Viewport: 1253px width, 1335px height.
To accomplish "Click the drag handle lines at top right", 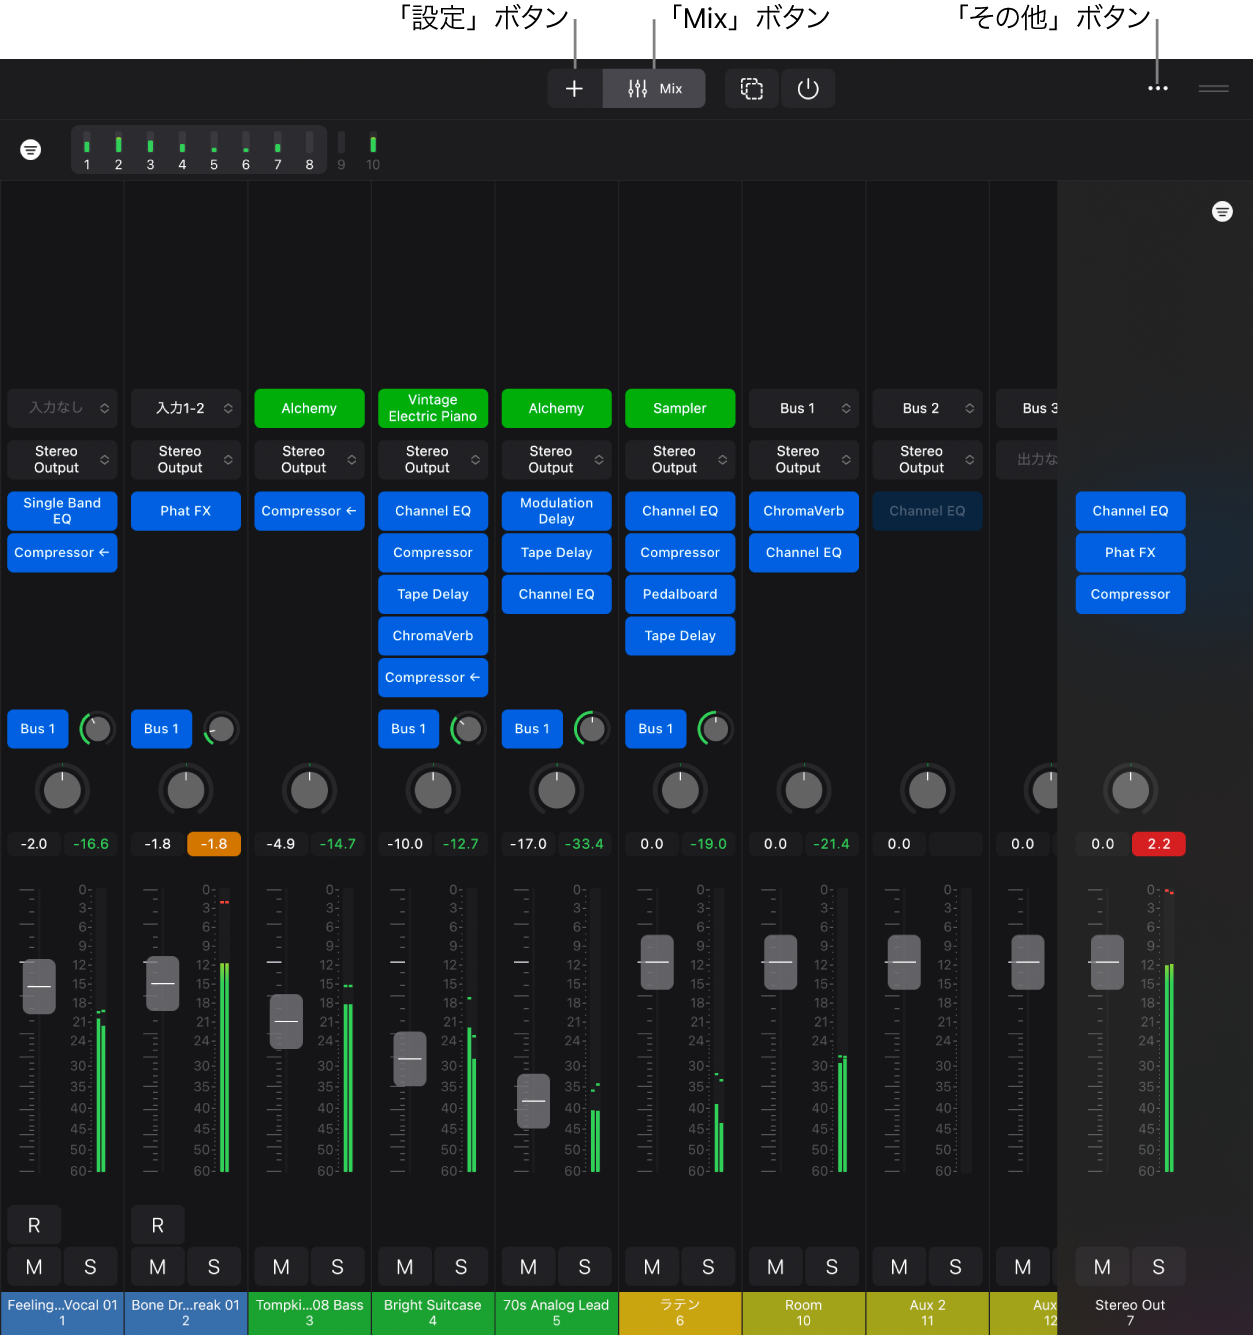I will coord(1213,89).
